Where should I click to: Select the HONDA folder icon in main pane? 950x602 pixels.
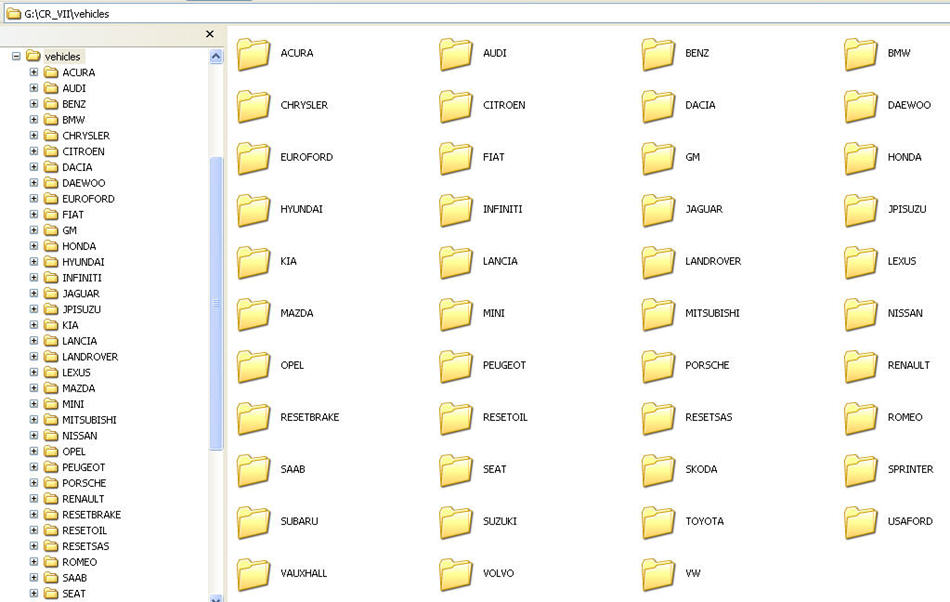point(860,159)
